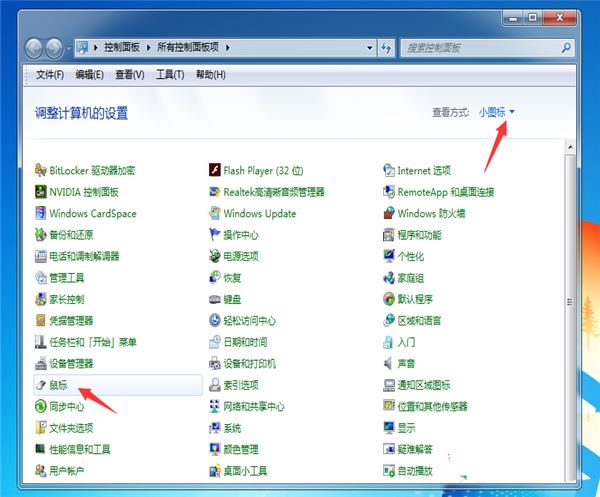Screen dimensions: 600x497
Task: Open the 疑难解答 link
Action: click(415, 449)
